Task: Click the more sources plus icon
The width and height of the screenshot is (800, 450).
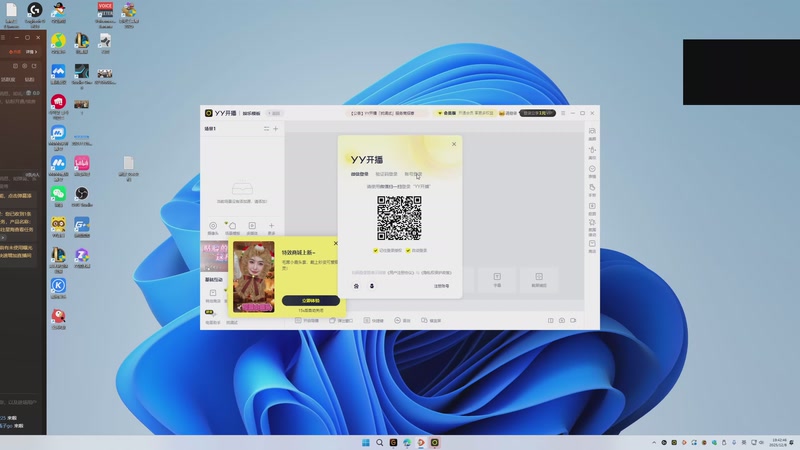Action: [x=271, y=228]
